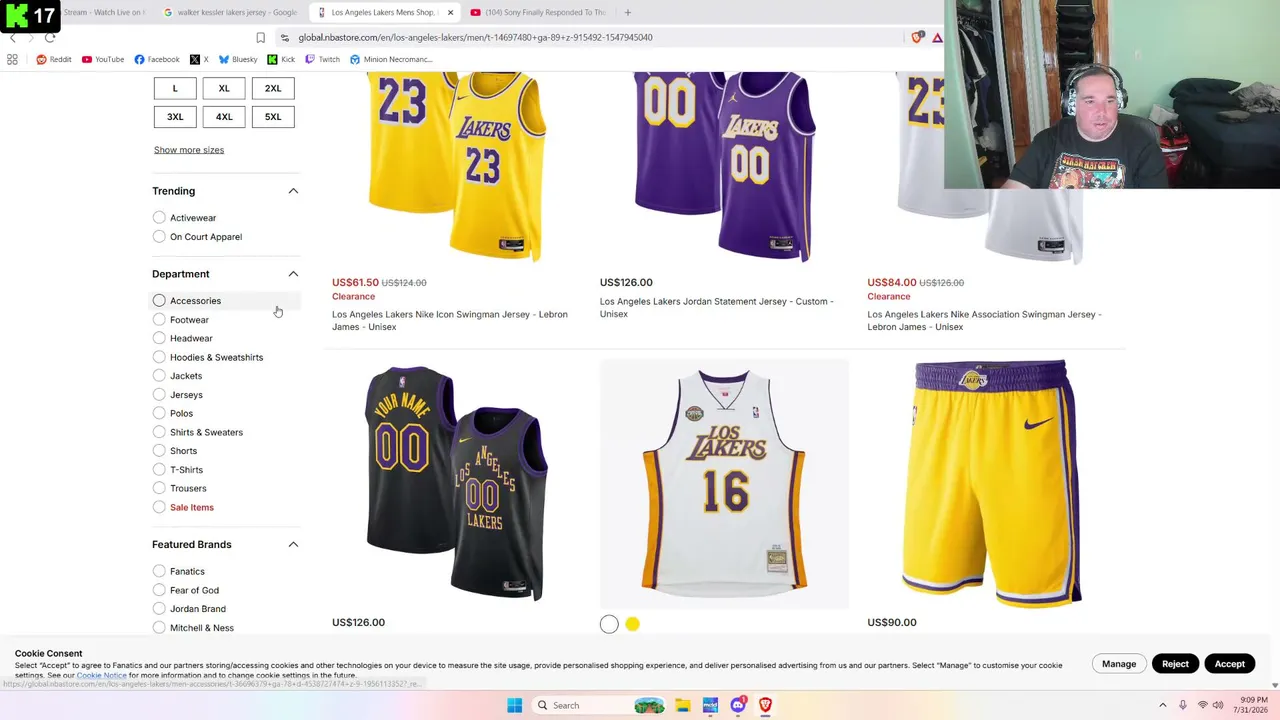1280x720 pixels.
Task: Open the site information icon in address bar
Action: 285,38
